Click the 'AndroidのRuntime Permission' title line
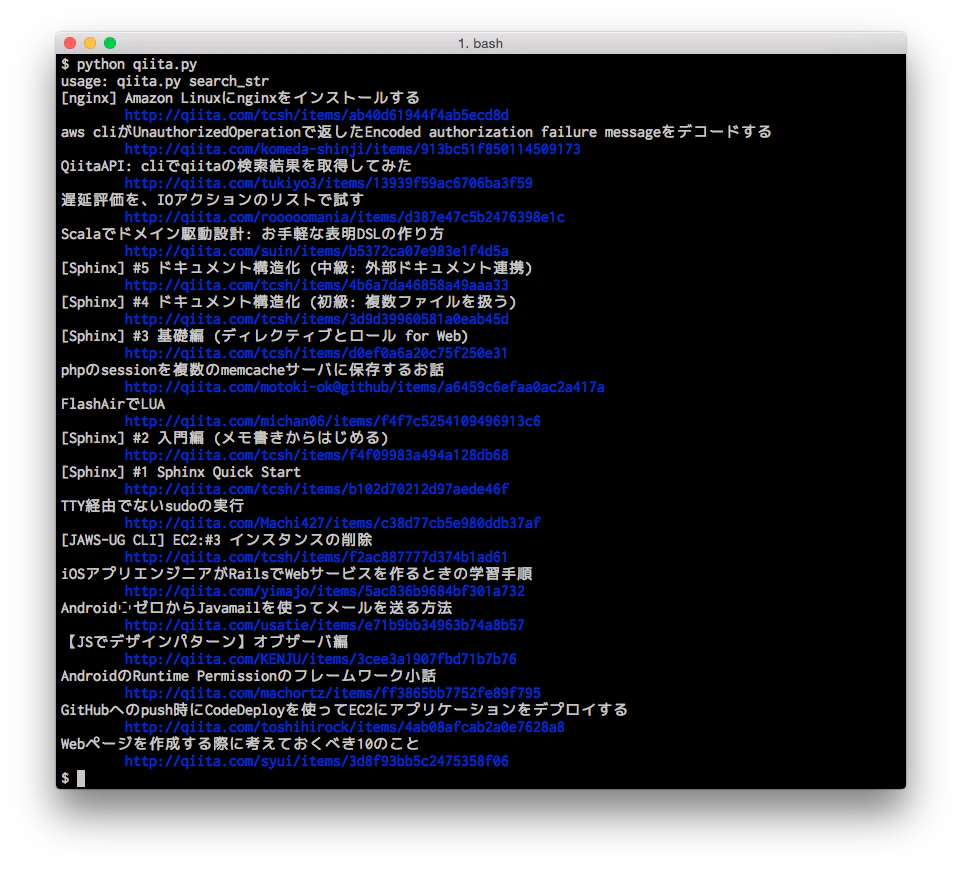 click(x=248, y=676)
